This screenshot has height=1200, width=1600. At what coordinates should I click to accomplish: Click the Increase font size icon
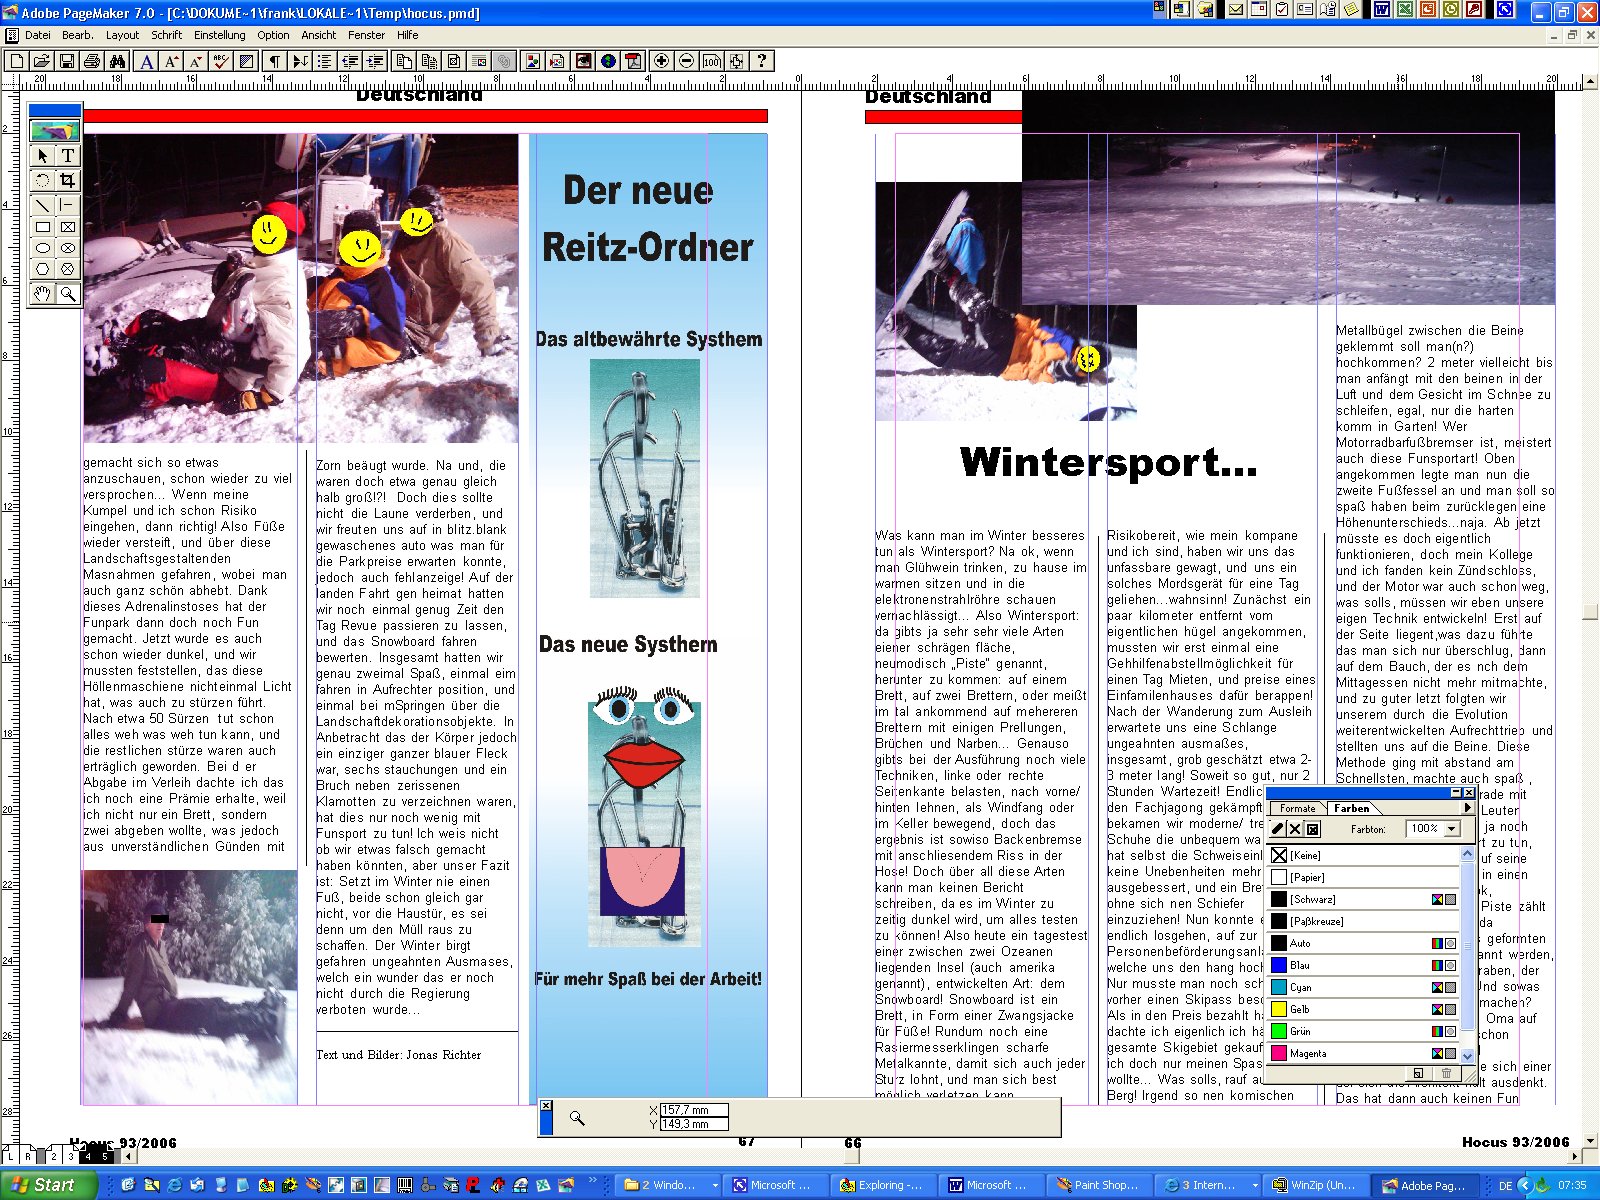172,61
